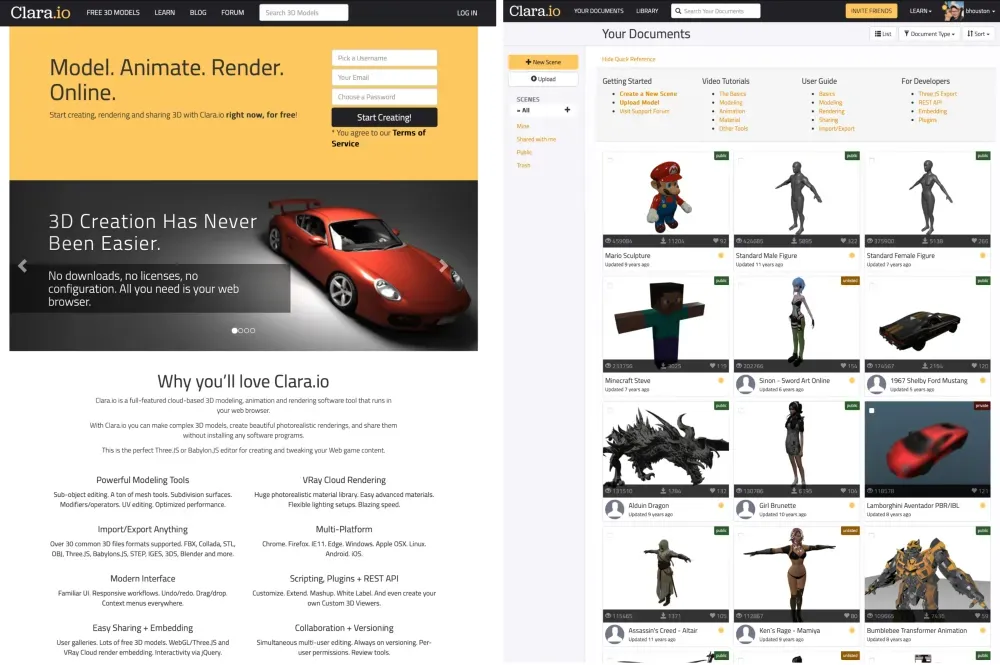Click the left carousel arrow on the homepage banner
1000x665 pixels.
coord(22,265)
